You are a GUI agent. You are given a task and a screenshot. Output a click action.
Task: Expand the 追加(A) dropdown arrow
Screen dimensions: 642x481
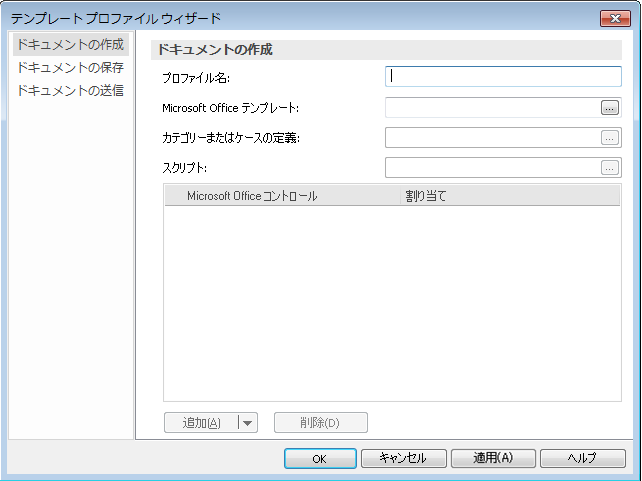pos(247,423)
